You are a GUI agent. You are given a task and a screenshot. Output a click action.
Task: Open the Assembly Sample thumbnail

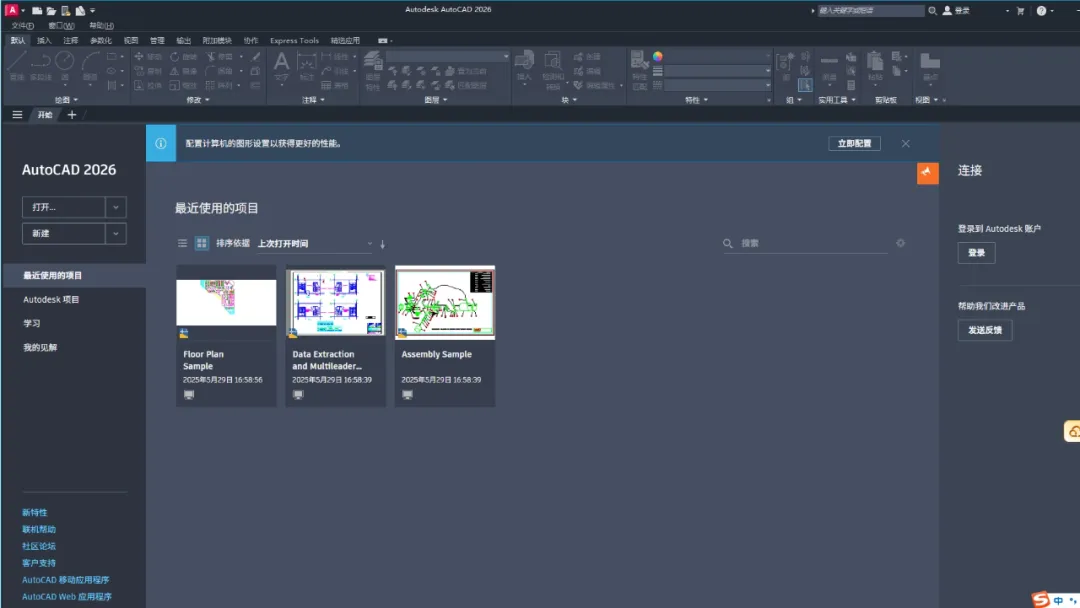[445, 302]
